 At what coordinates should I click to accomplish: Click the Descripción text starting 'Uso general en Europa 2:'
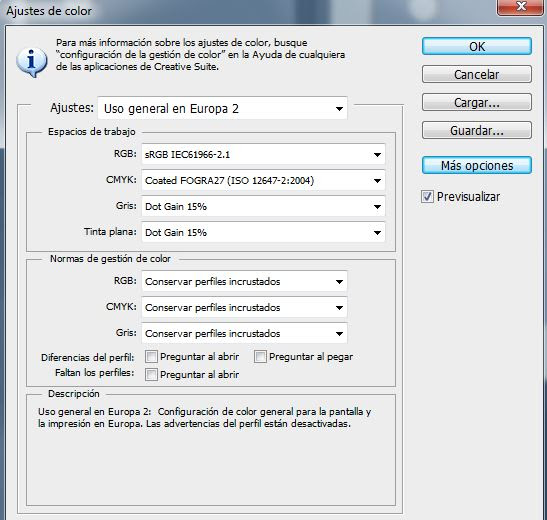(x=204, y=418)
